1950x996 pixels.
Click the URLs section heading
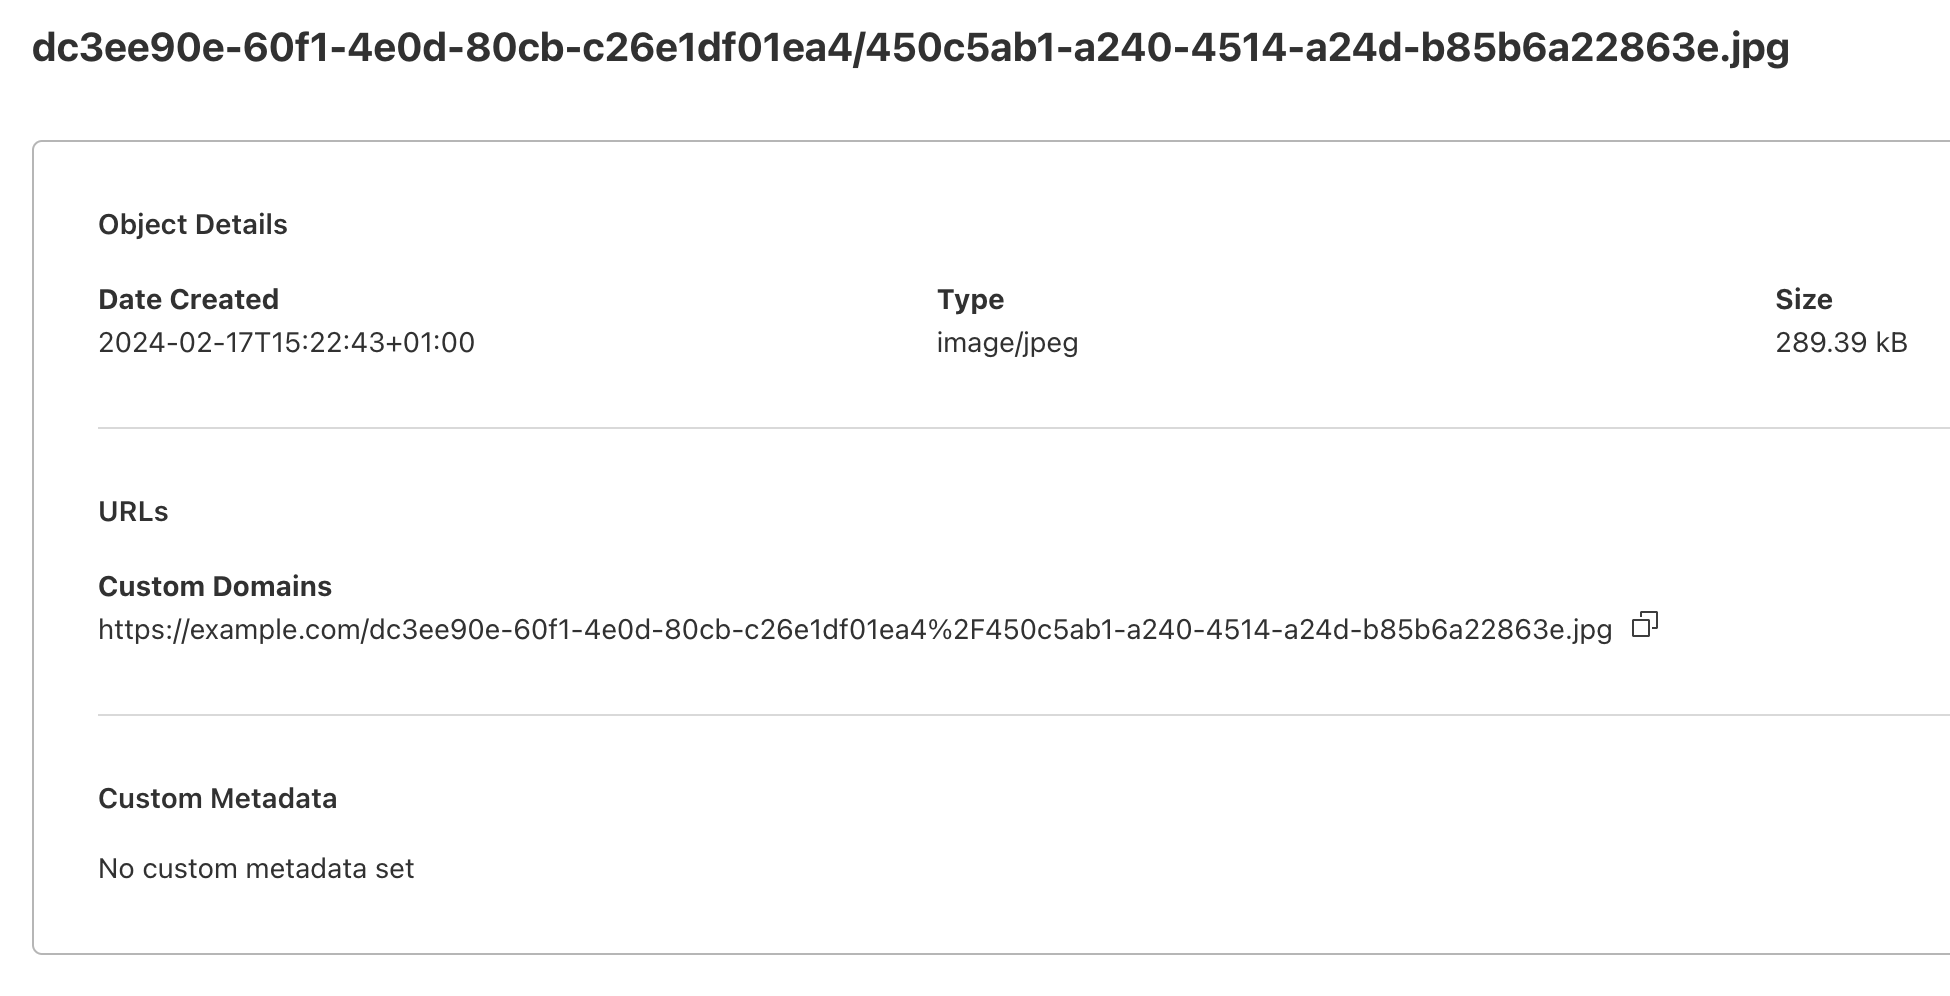click(133, 512)
